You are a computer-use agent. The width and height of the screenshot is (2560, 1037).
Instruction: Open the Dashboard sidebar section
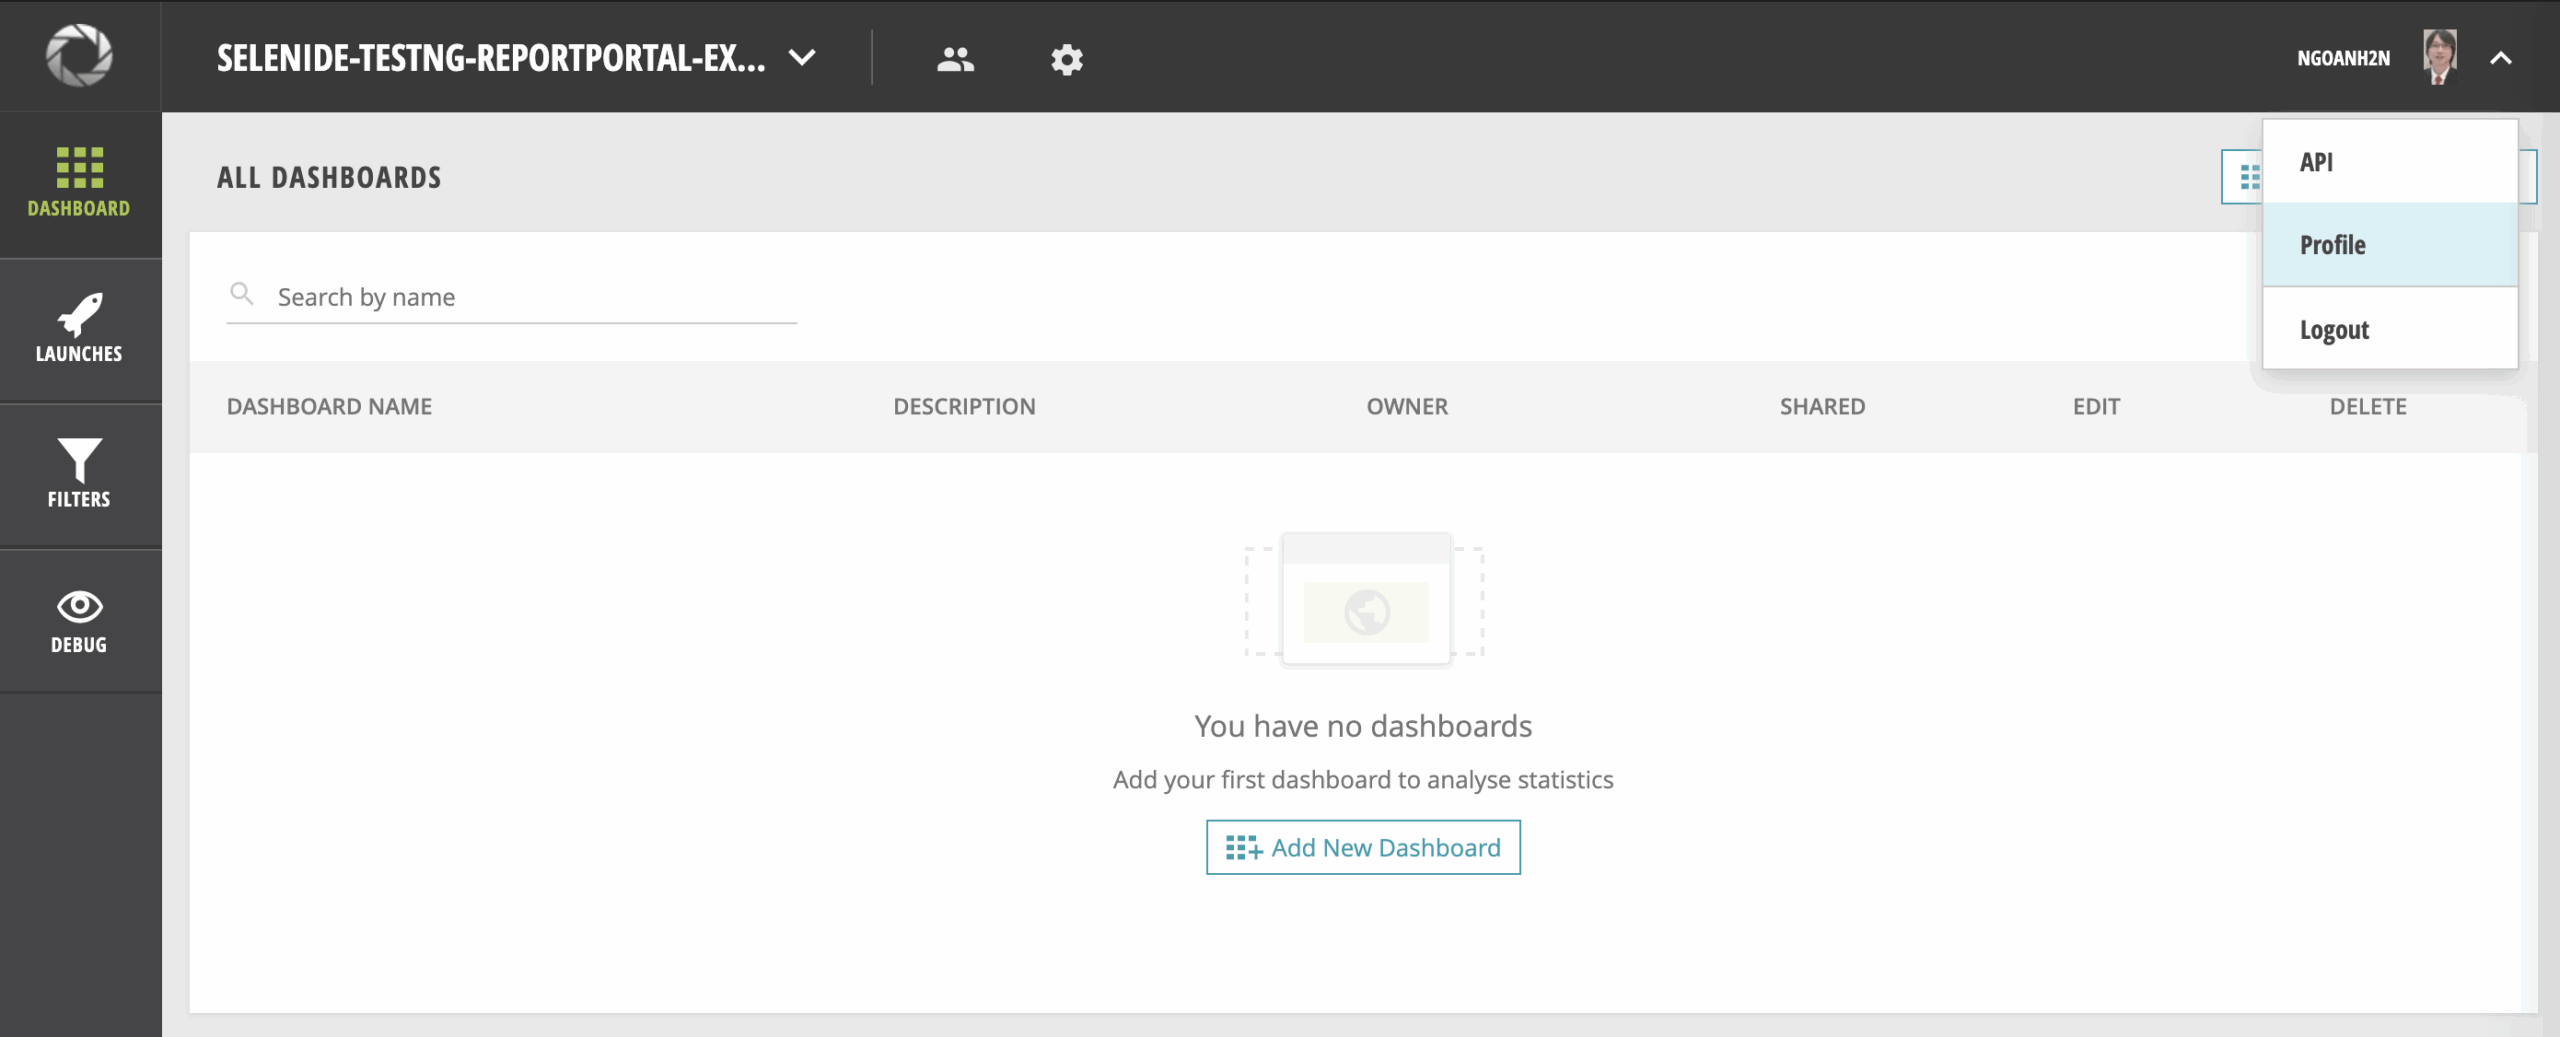79,184
